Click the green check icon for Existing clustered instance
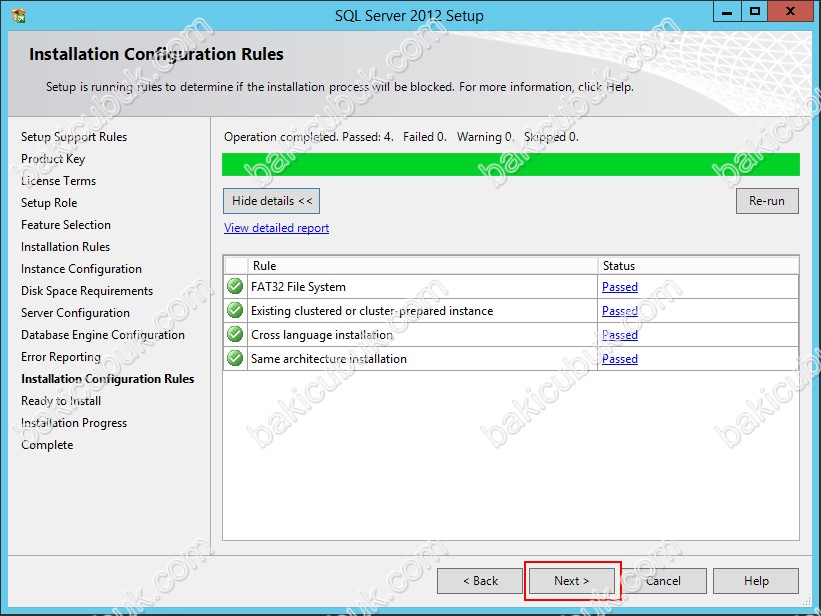Viewport: 821px width, 616px height. (235, 311)
